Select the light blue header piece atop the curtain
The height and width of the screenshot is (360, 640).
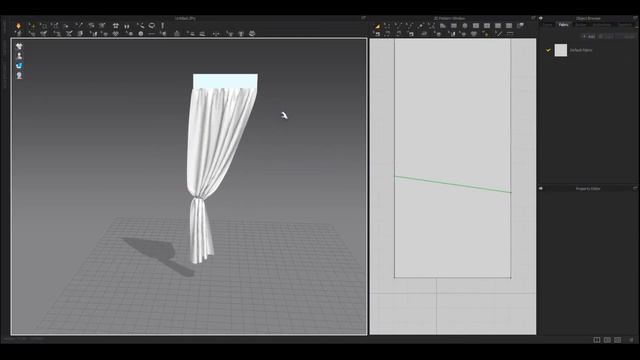[225, 81]
